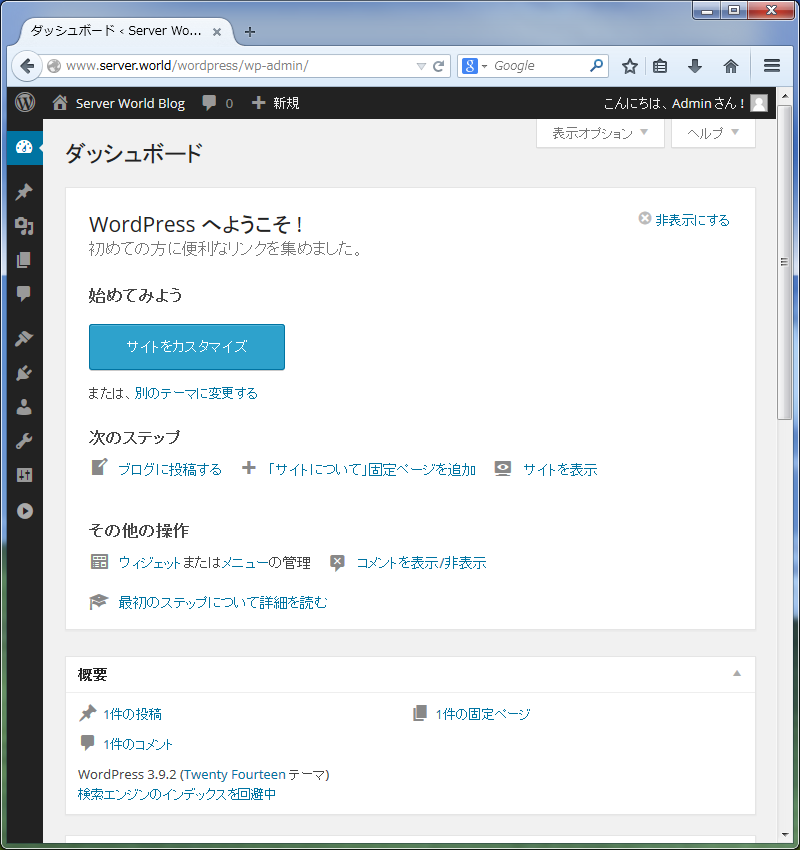Select the ダッシュボード browser tab
This screenshot has height=850, width=800.
click(126, 31)
